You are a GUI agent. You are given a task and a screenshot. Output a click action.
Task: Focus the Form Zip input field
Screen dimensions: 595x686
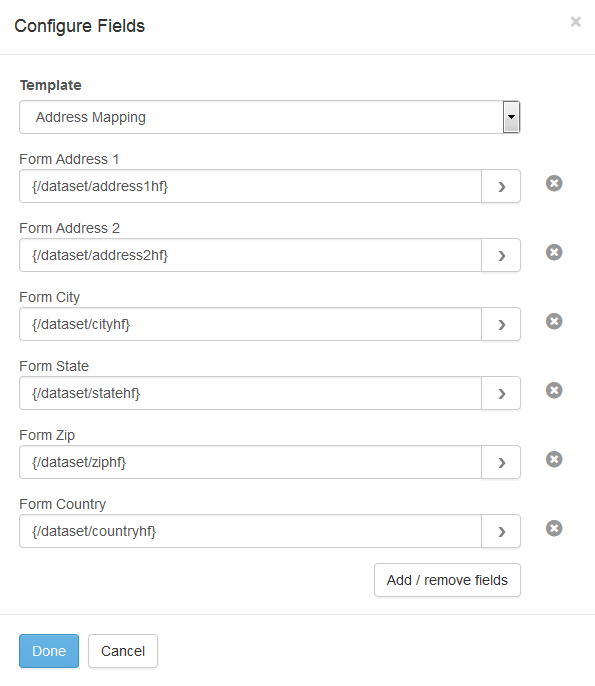click(x=250, y=462)
